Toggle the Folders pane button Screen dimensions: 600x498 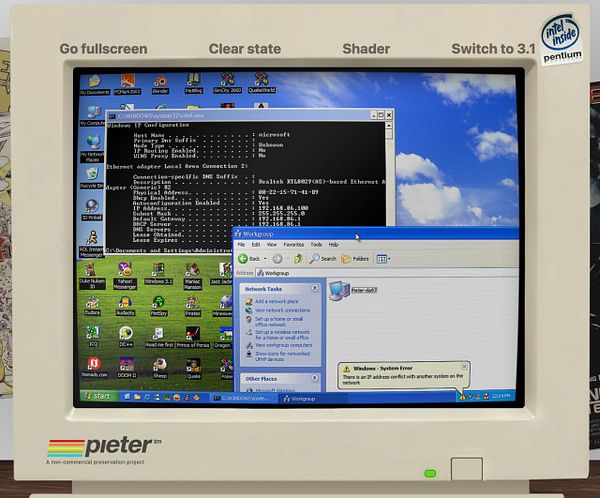click(355, 259)
